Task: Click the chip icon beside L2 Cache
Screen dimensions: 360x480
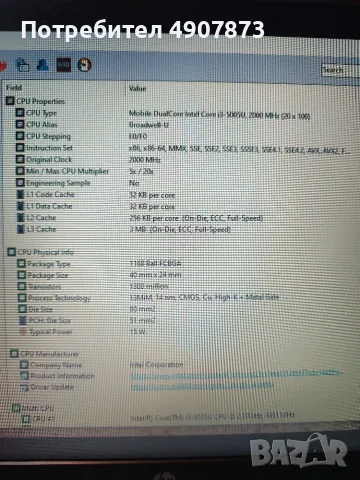Action: [x=20, y=218]
